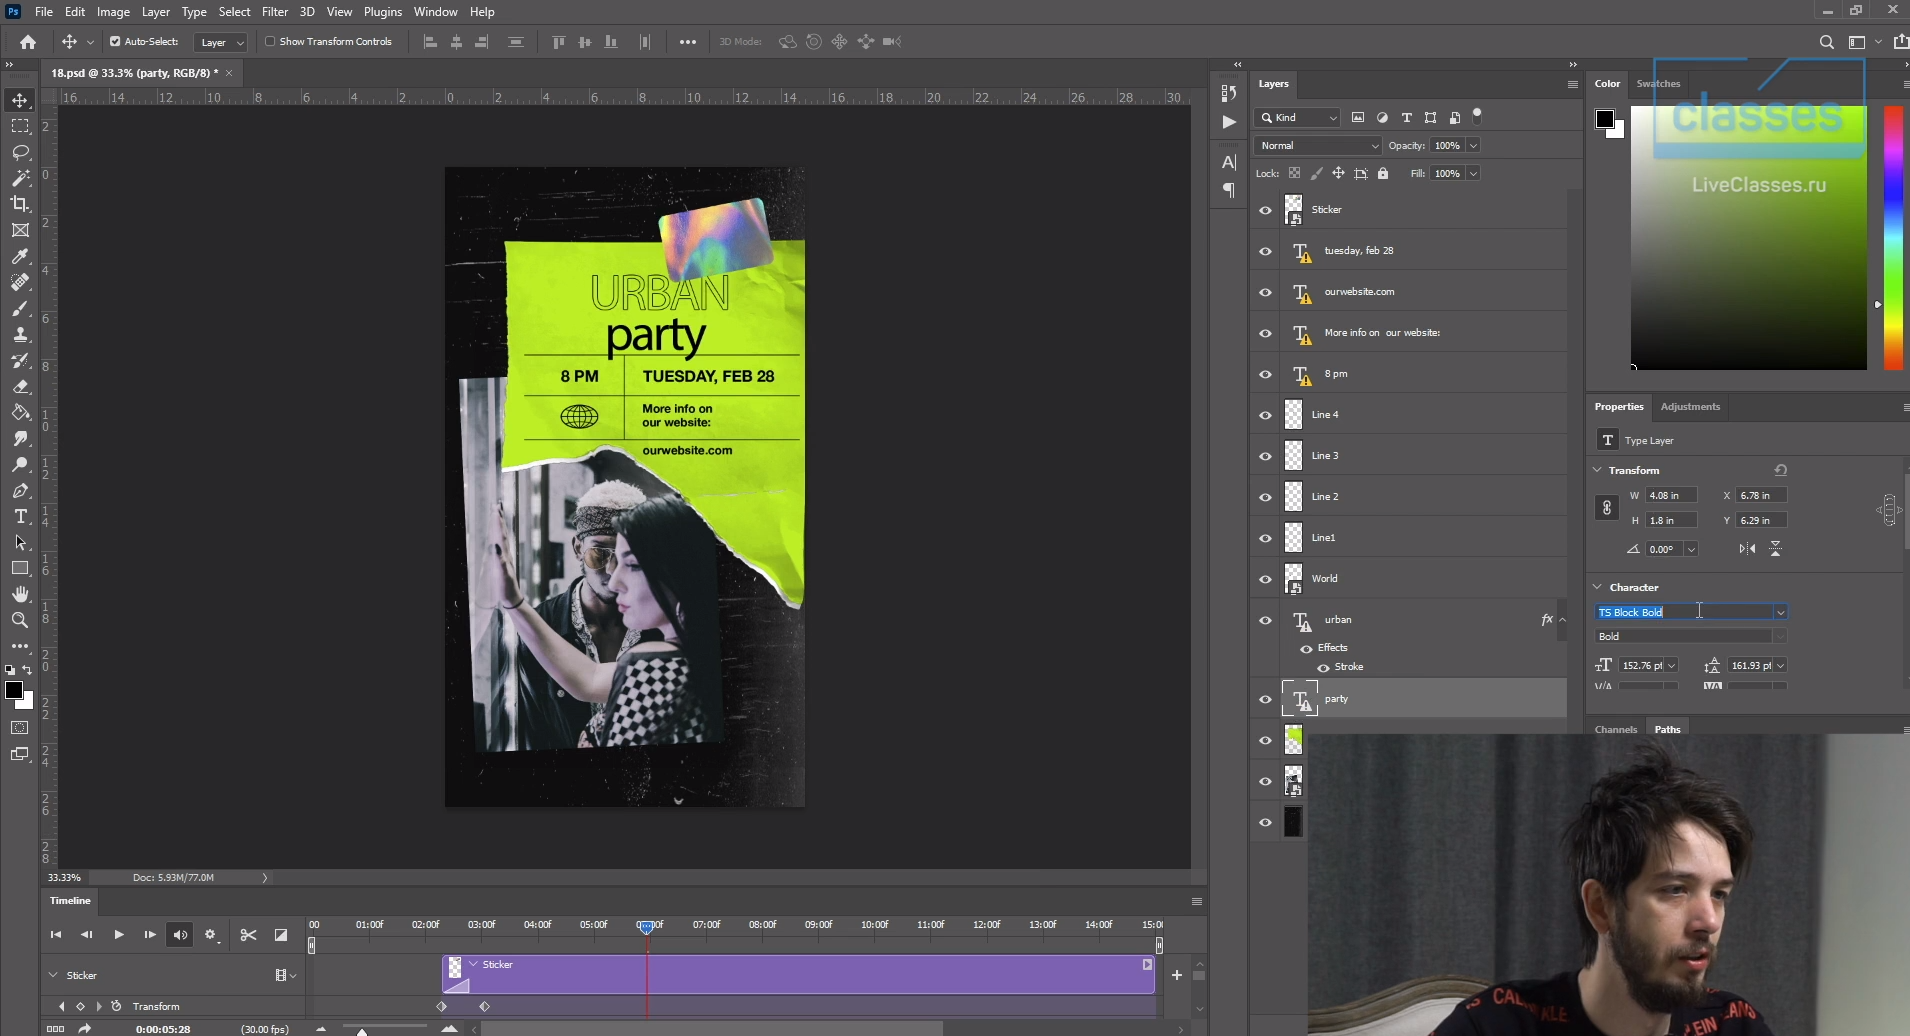Click the foreground color swatch in Color panel
The width and height of the screenshot is (1910, 1036).
[1604, 119]
